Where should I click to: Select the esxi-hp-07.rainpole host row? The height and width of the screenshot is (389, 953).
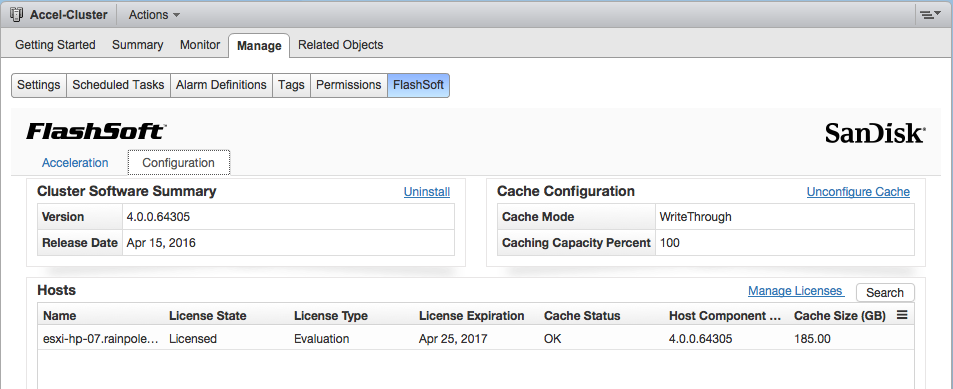476,339
